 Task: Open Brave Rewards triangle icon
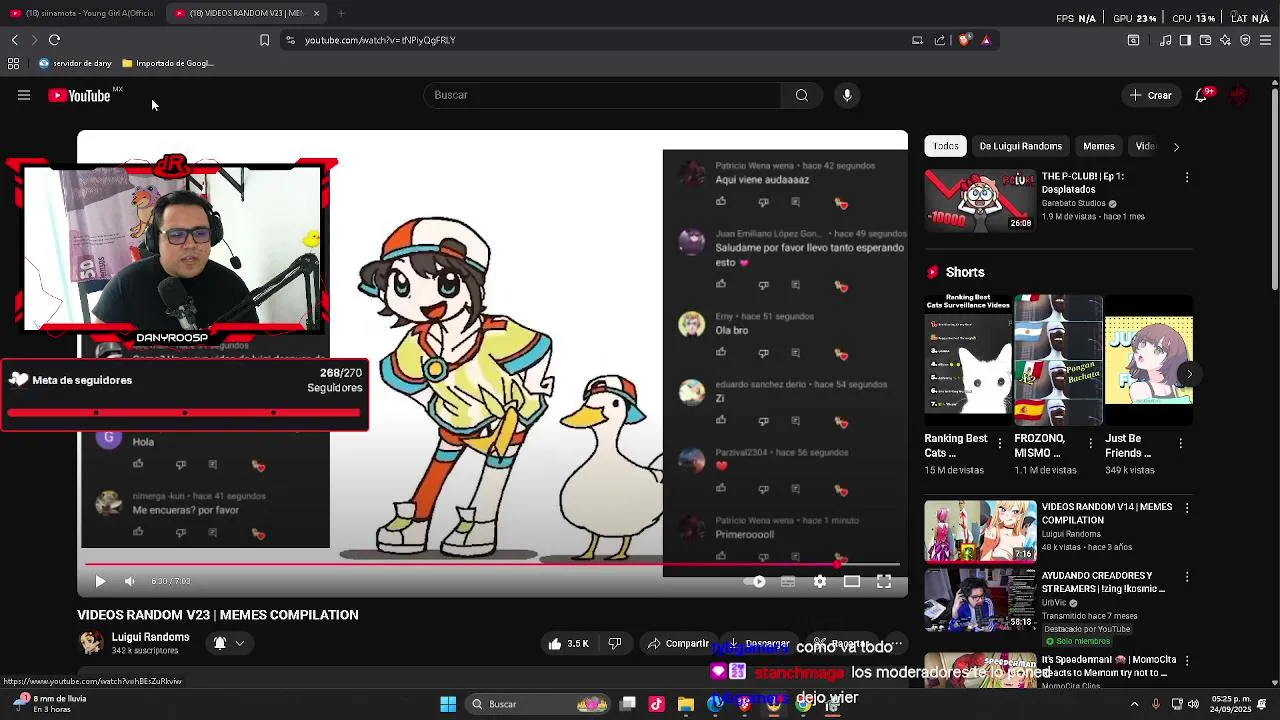click(986, 40)
